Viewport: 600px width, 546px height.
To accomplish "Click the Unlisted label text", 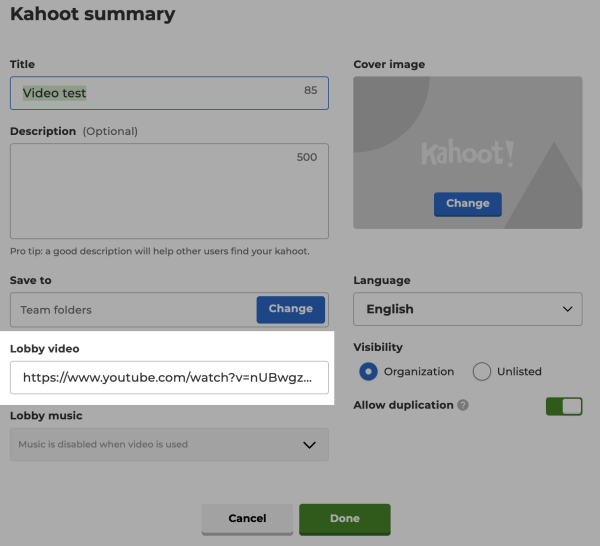I will point(519,372).
